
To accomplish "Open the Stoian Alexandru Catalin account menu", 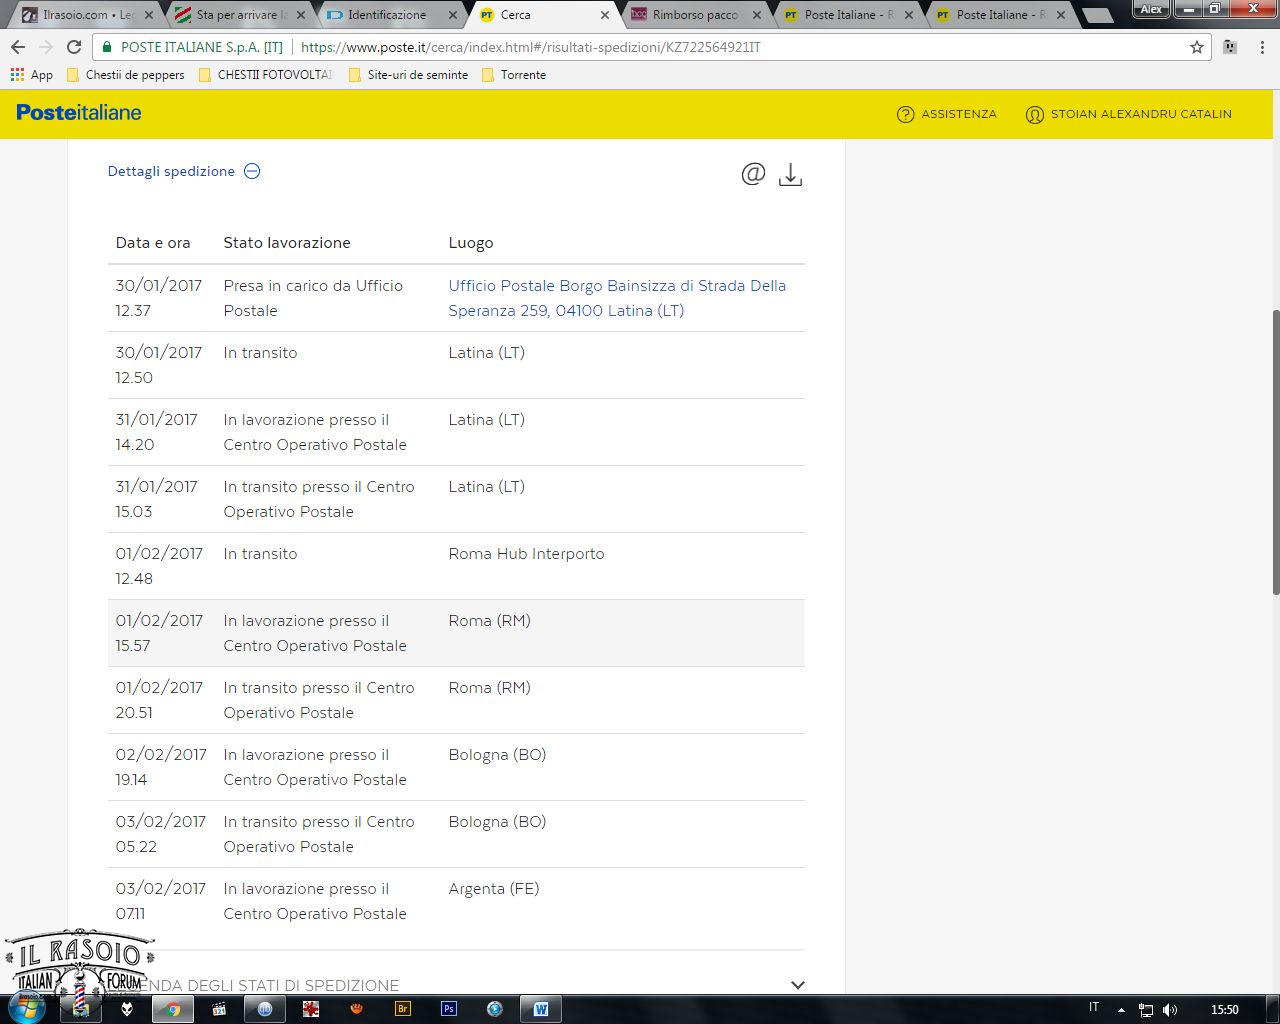I will [x=1129, y=114].
